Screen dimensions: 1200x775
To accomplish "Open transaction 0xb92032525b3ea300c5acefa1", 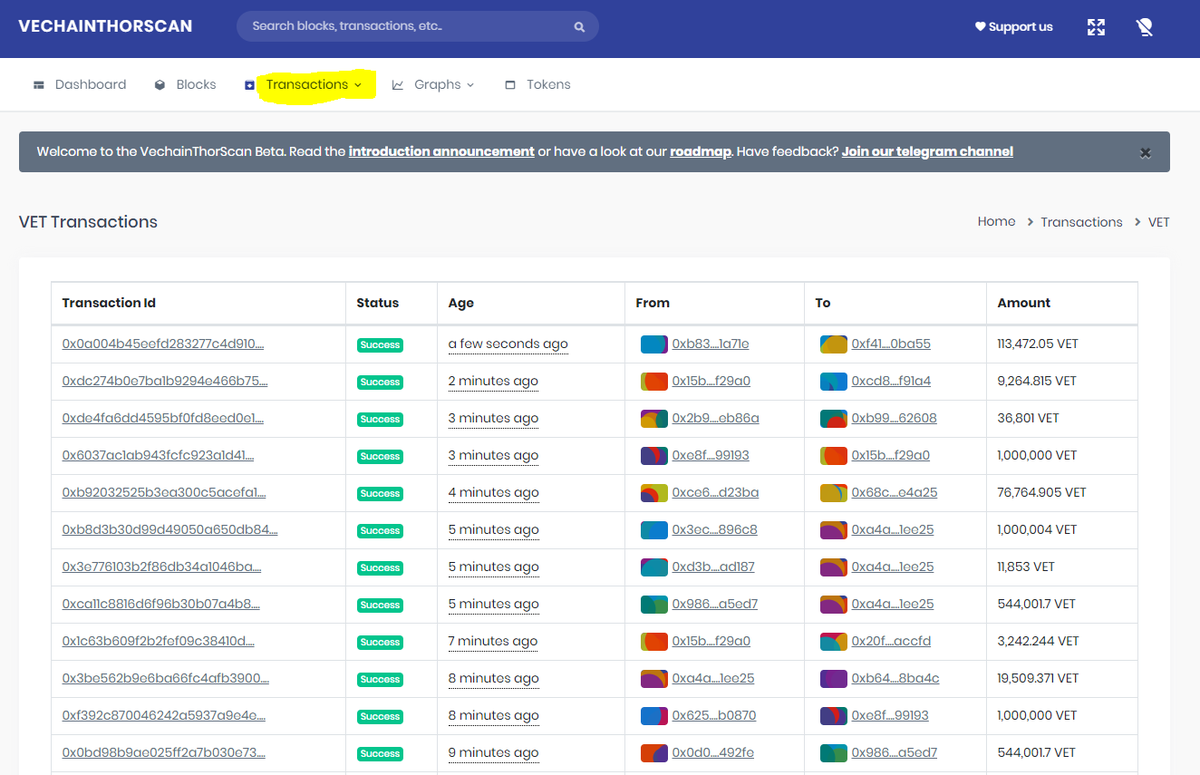I will (164, 492).
